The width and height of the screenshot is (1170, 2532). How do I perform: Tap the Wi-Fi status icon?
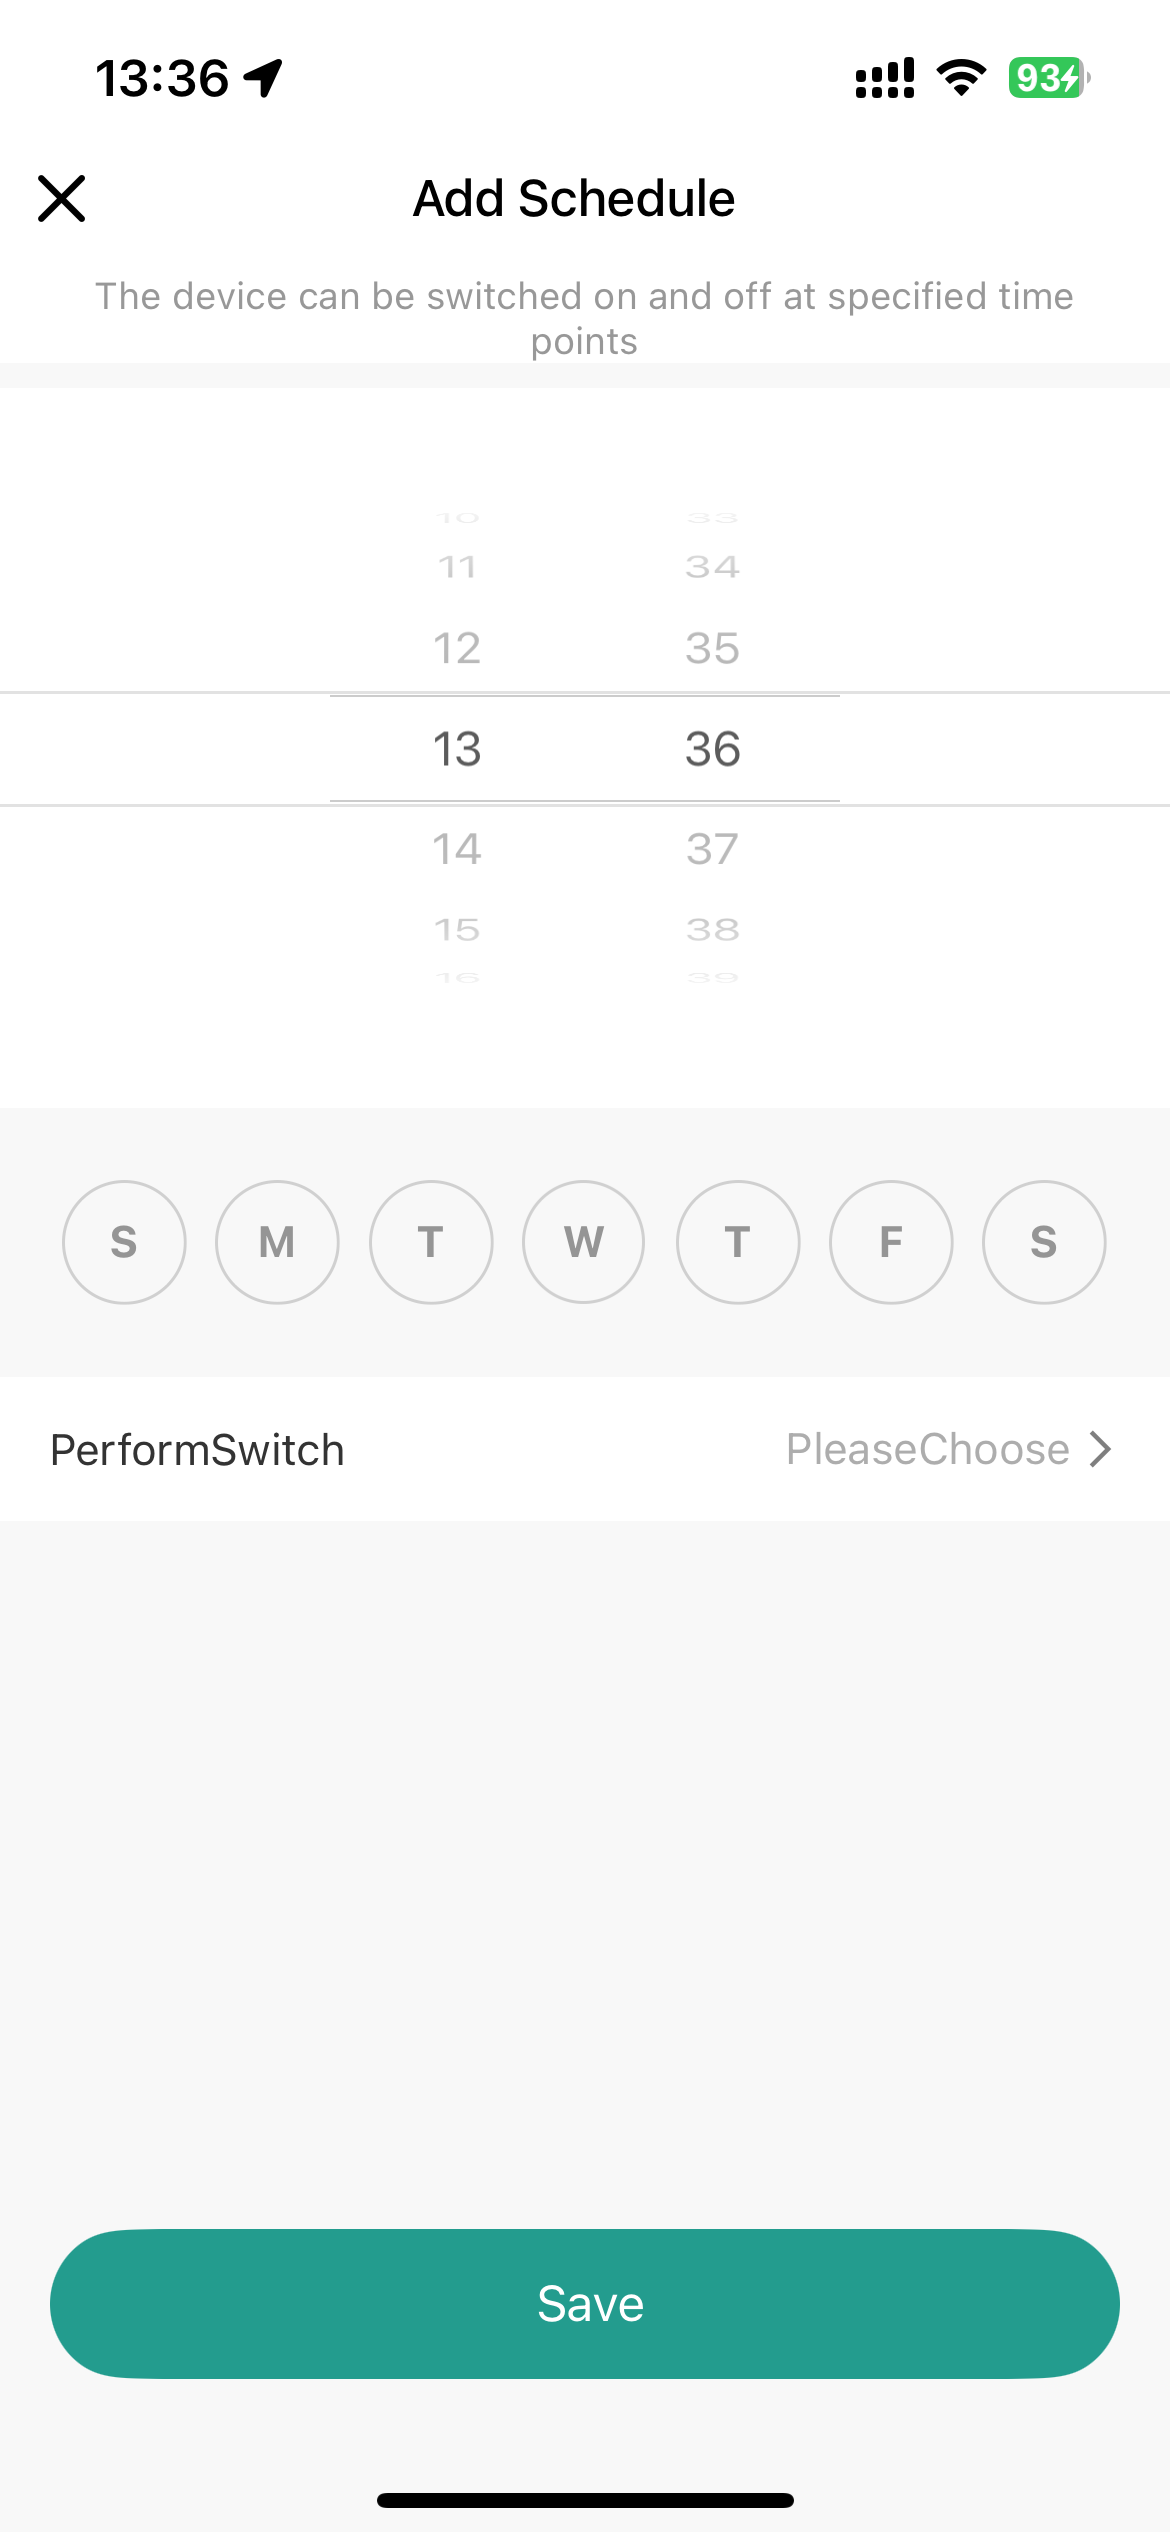point(961,78)
